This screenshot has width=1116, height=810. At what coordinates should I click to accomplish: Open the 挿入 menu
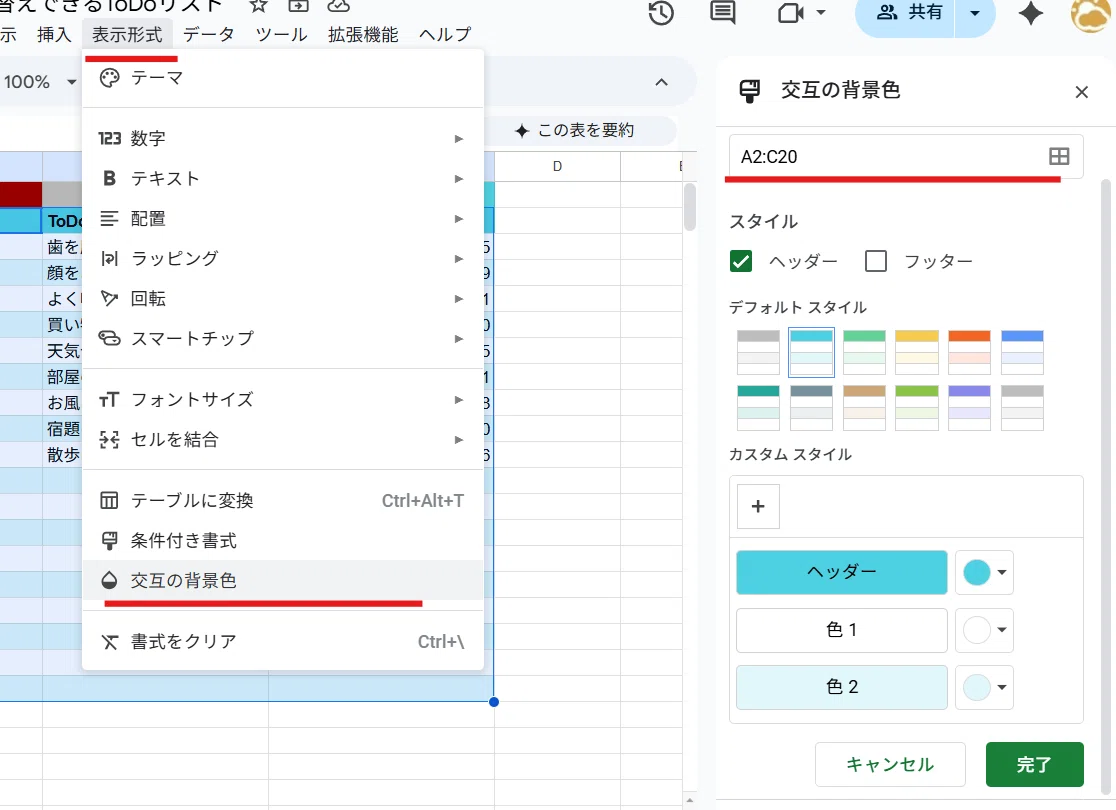point(54,34)
